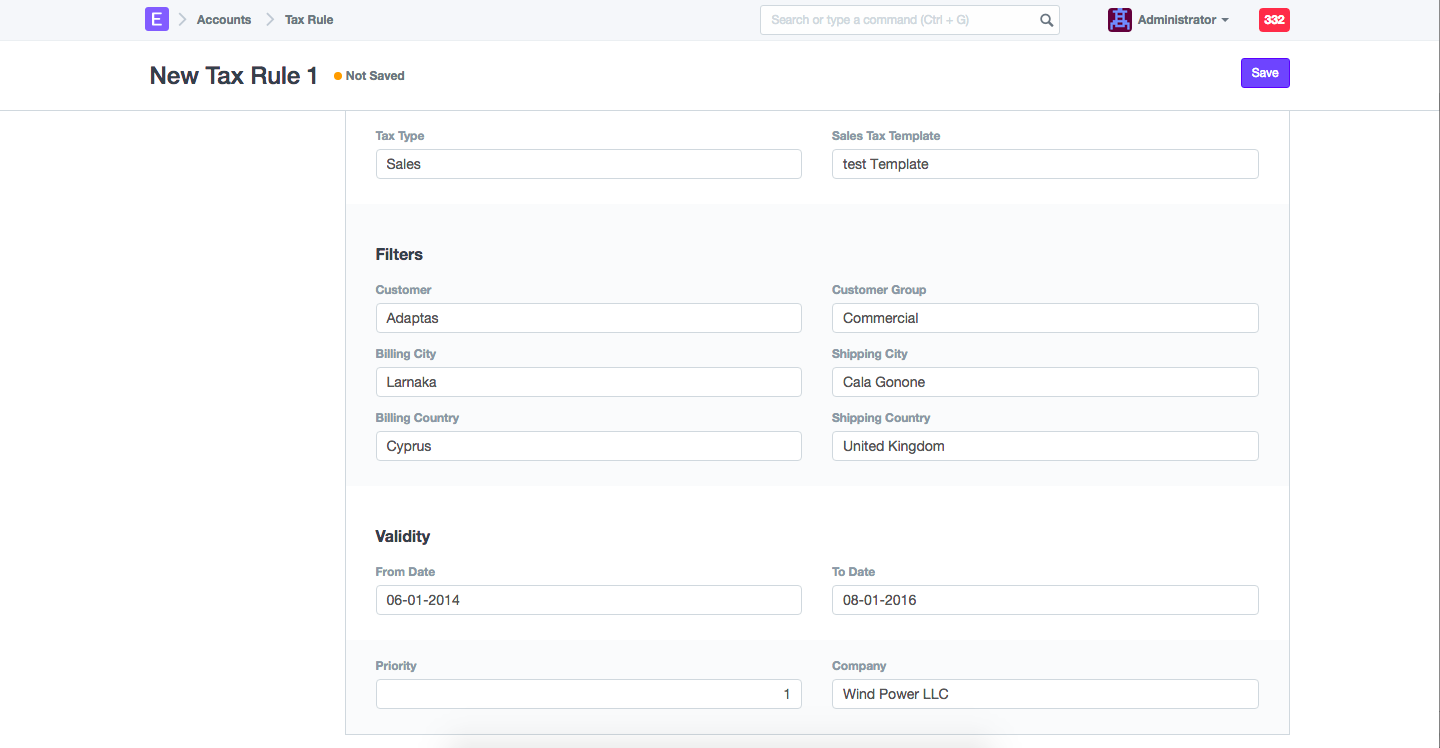This screenshot has width=1440, height=748.
Task: Open the 332 notifications badge
Action: pos(1274,20)
